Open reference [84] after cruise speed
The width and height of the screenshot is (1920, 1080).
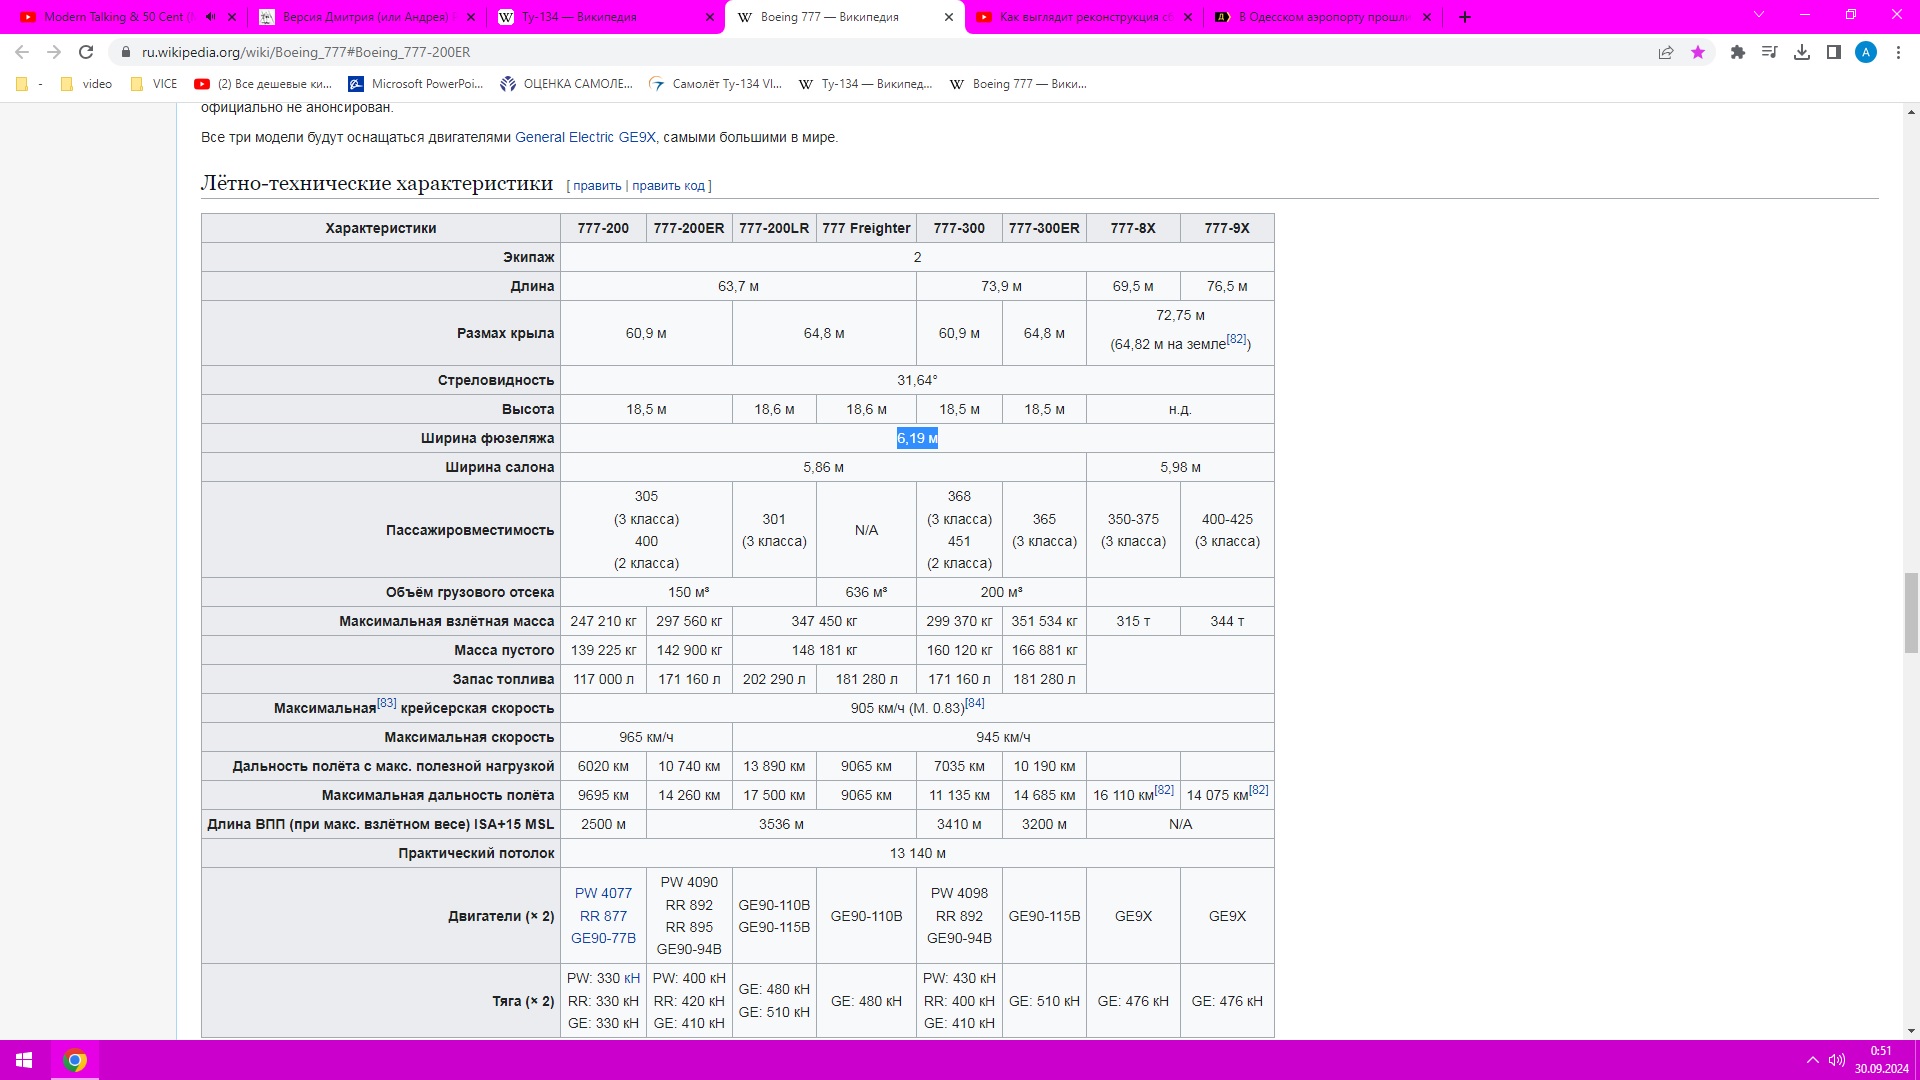[x=975, y=703]
